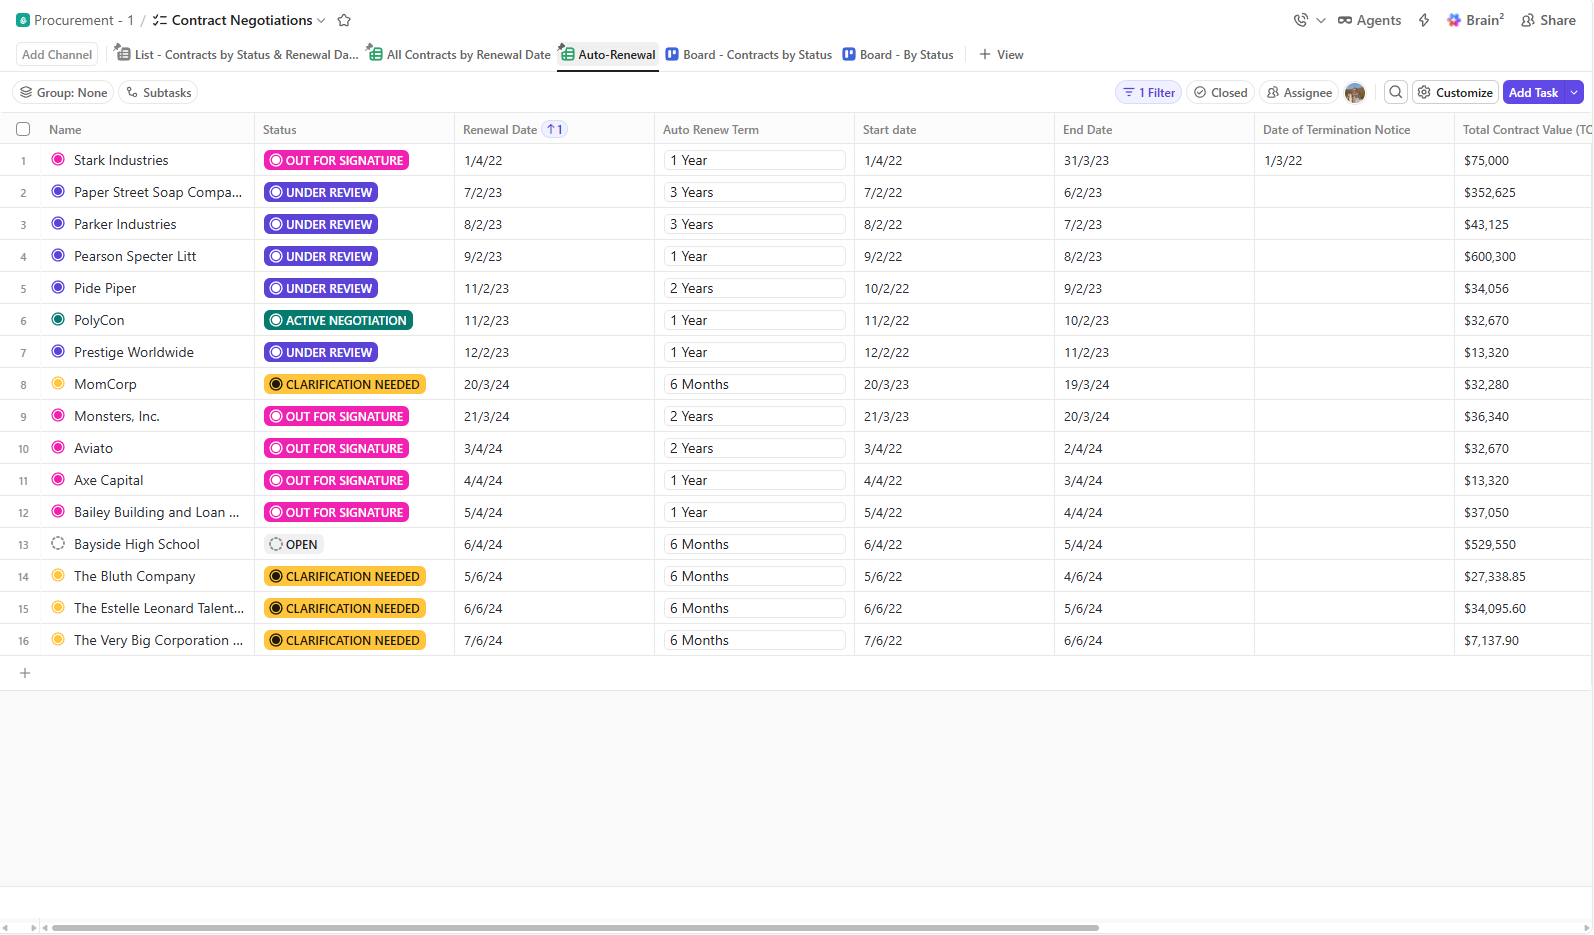Click Parker Industries status circle icon

pyautogui.click(x=58, y=223)
